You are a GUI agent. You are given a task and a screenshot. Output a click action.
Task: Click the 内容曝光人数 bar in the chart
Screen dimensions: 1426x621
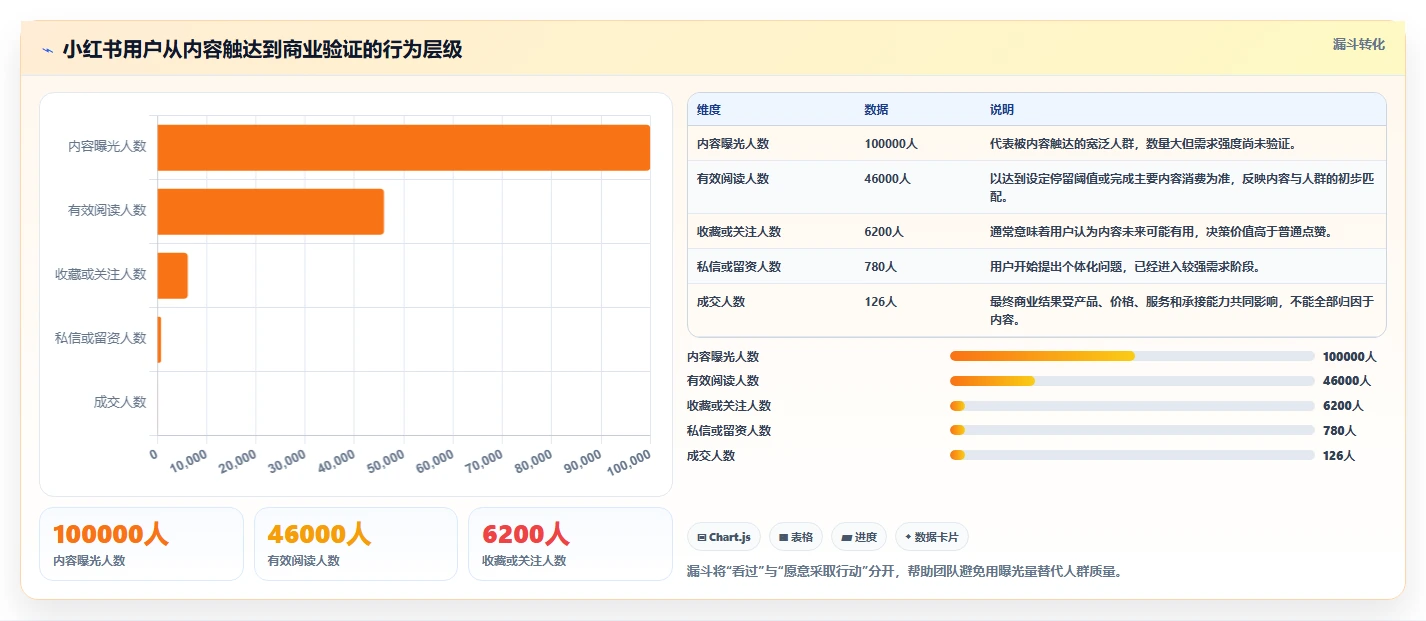point(403,147)
